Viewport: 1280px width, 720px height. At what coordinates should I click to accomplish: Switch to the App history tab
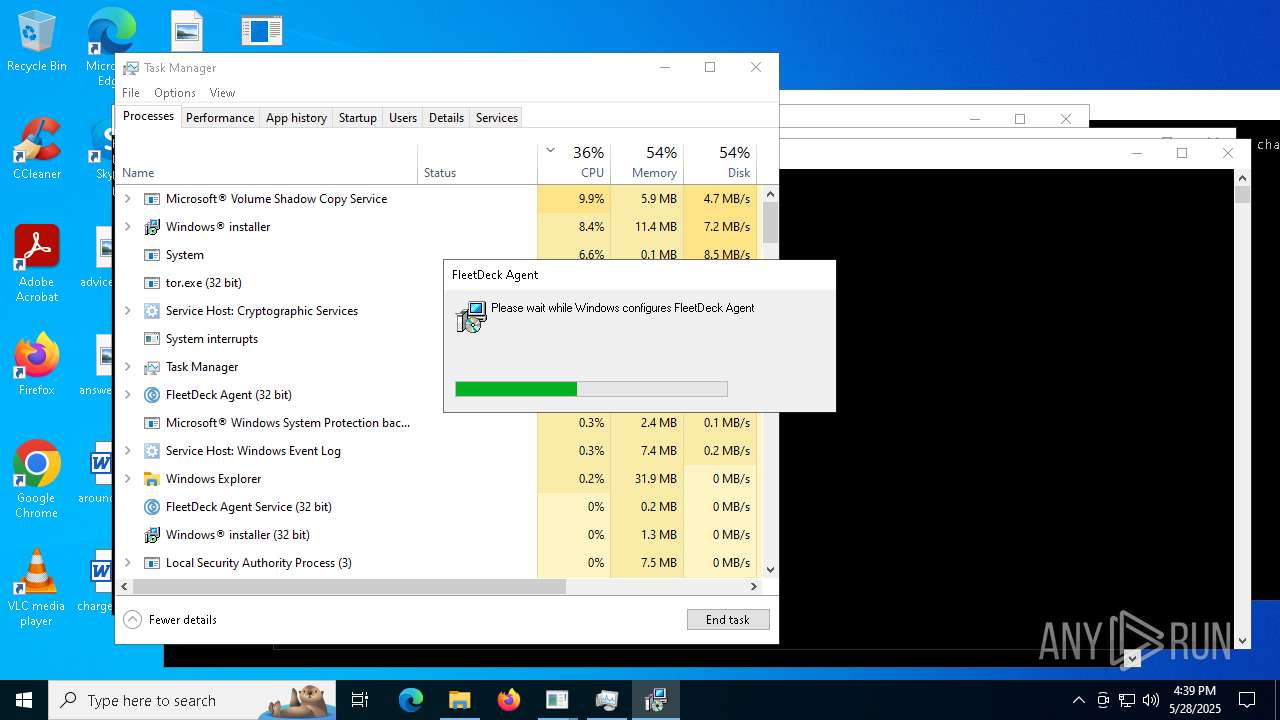point(296,117)
